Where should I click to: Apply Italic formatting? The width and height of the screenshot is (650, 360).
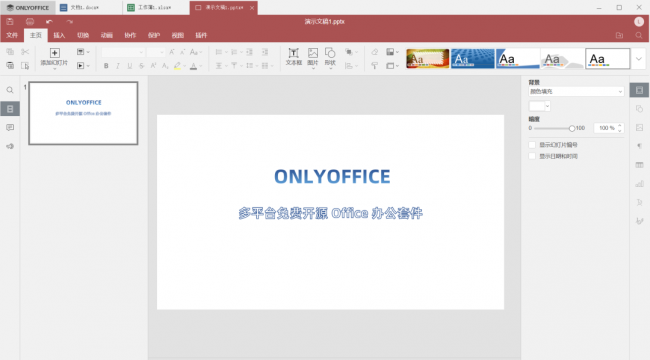(x=118, y=66)
